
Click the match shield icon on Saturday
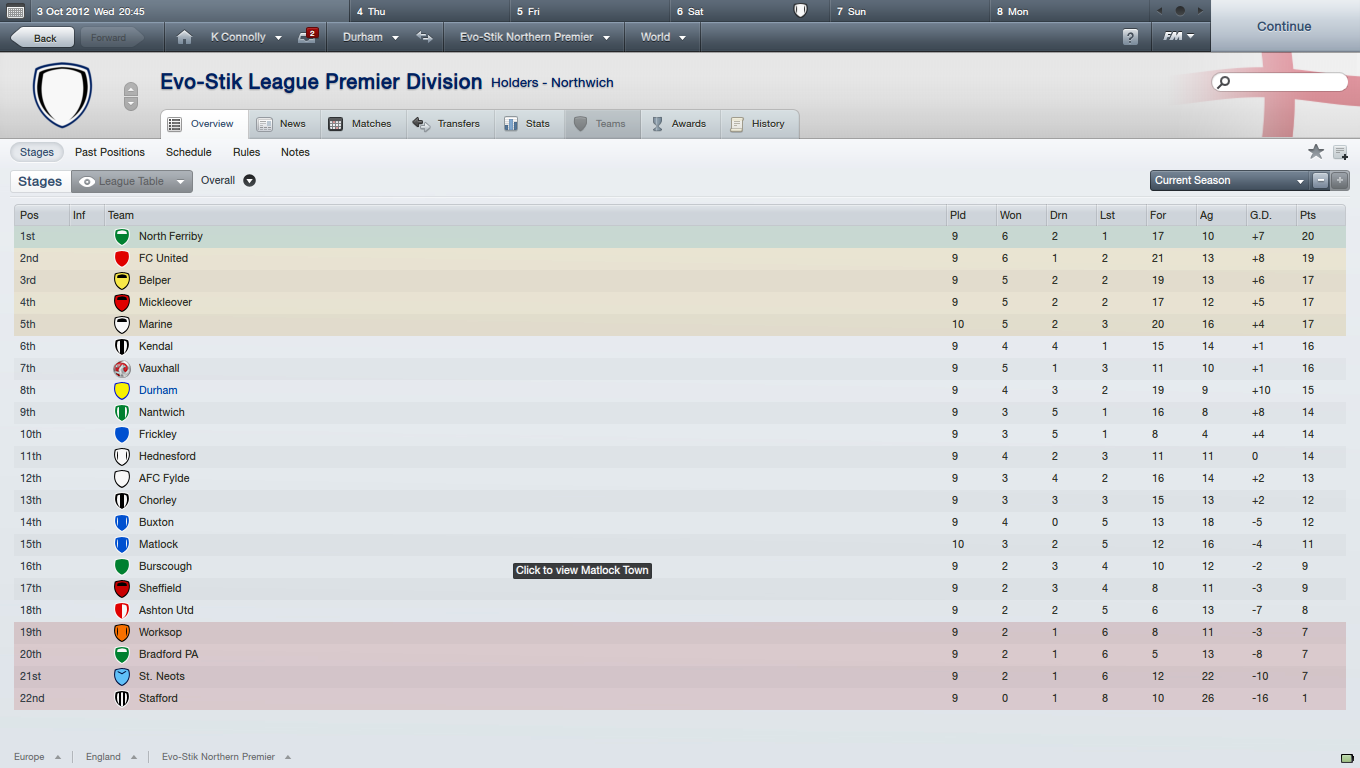tap(800, 11)
